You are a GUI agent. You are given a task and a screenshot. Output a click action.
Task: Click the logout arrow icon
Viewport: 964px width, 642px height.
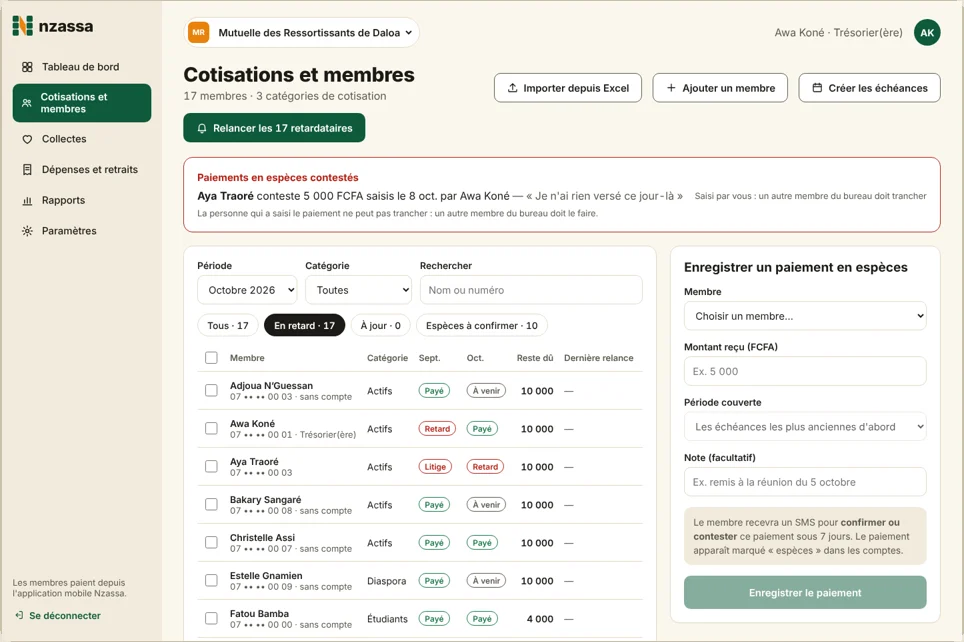pyautogui.click(x=20, y=615)
